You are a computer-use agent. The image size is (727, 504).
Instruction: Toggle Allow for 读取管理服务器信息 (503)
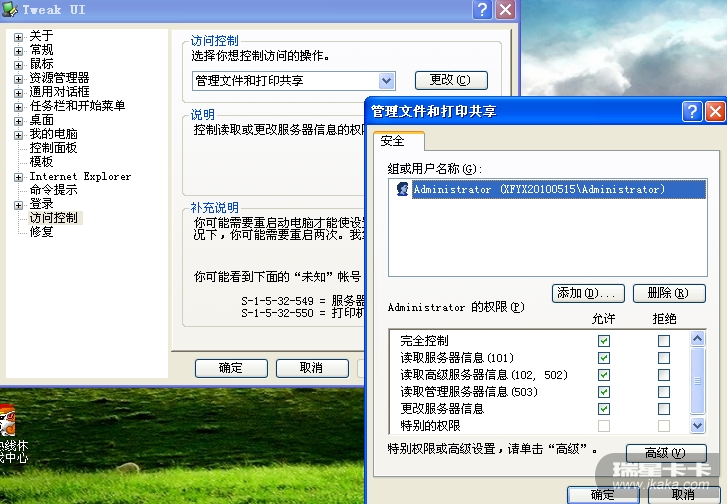click(604, 392)
